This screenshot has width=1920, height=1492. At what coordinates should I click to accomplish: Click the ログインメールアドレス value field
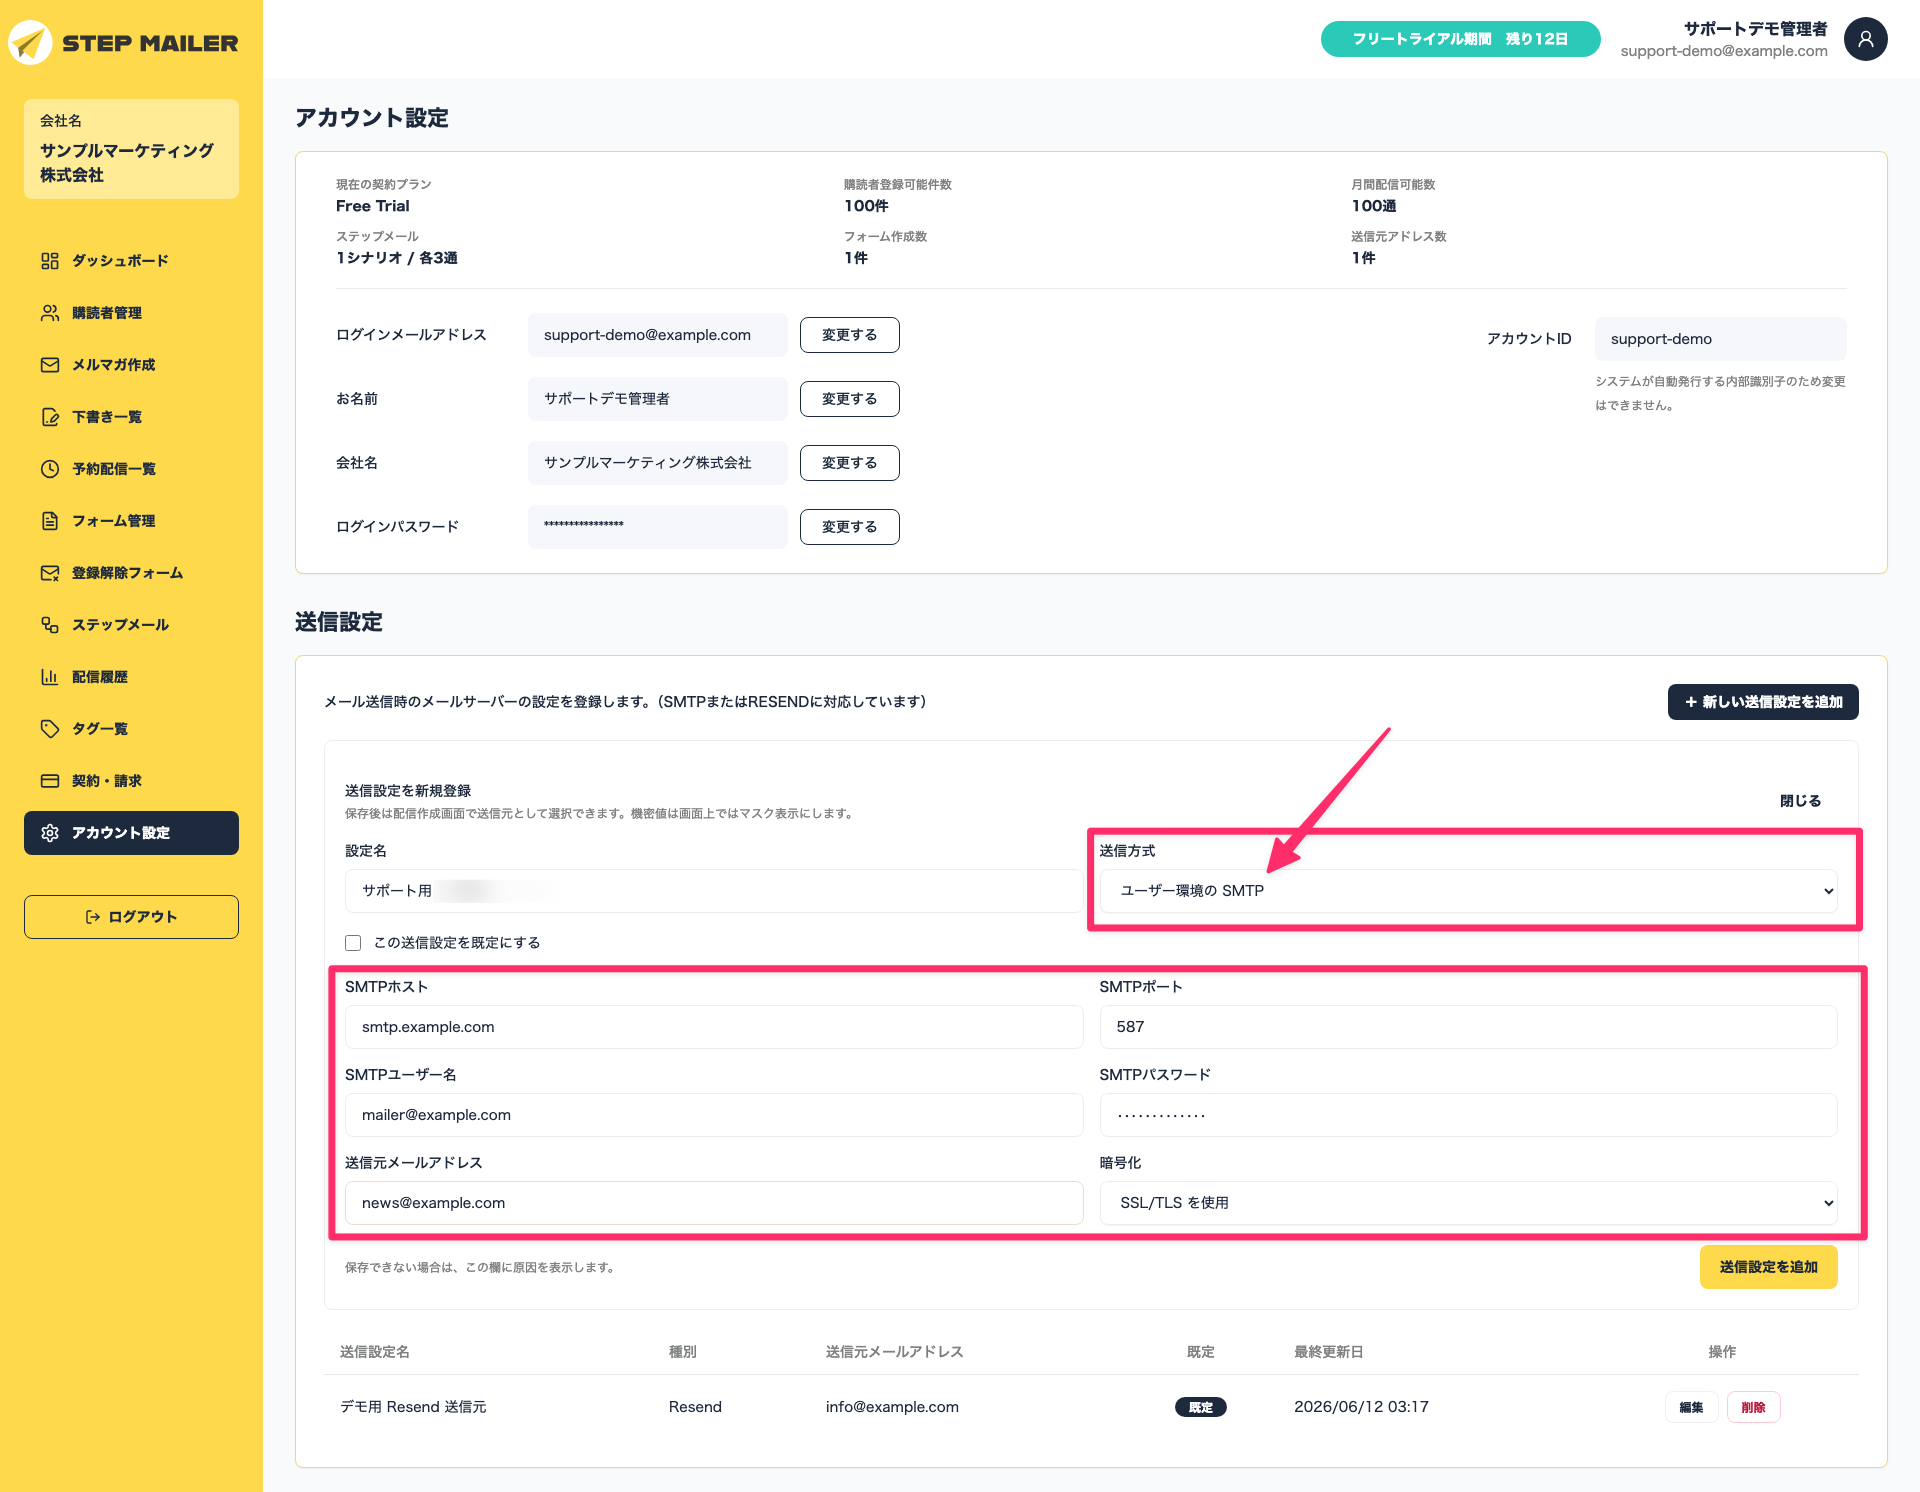(x=657, y=335)
